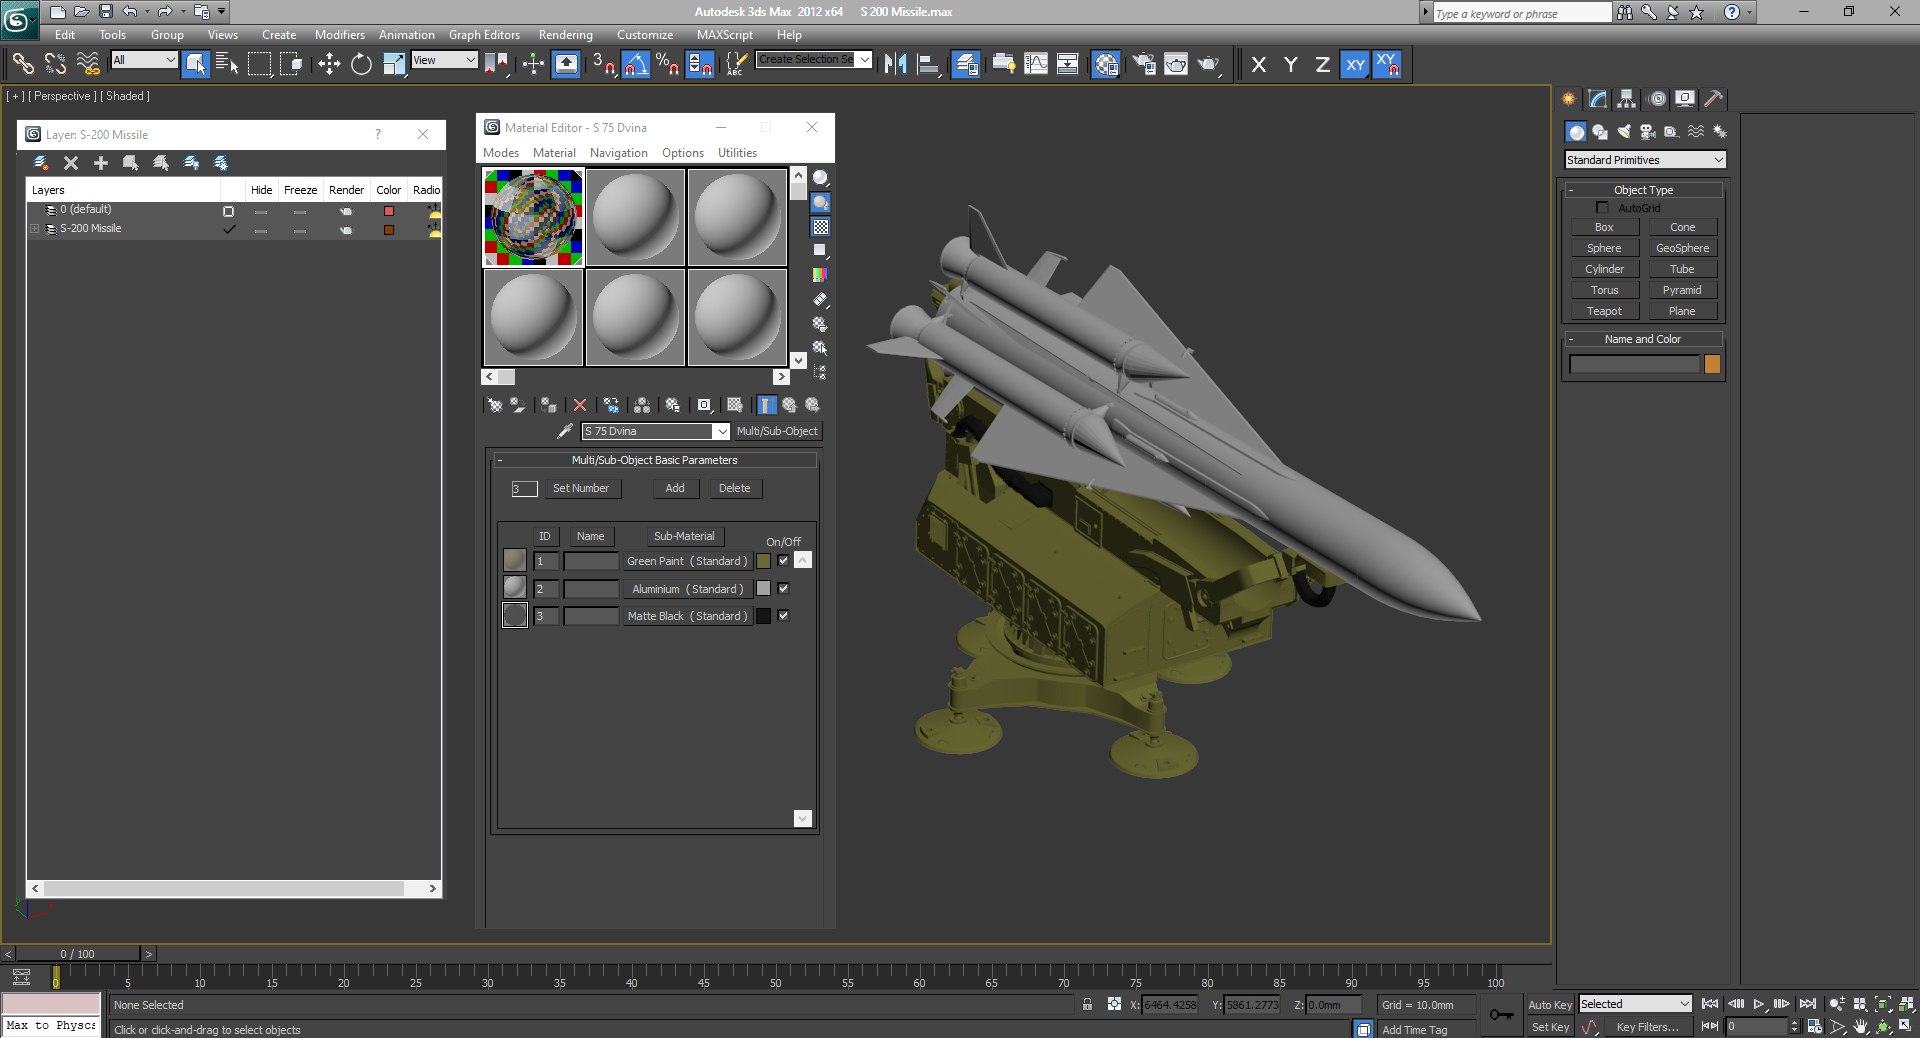Click the Get Material icon

pyautogui.click(x=494, y=405)
